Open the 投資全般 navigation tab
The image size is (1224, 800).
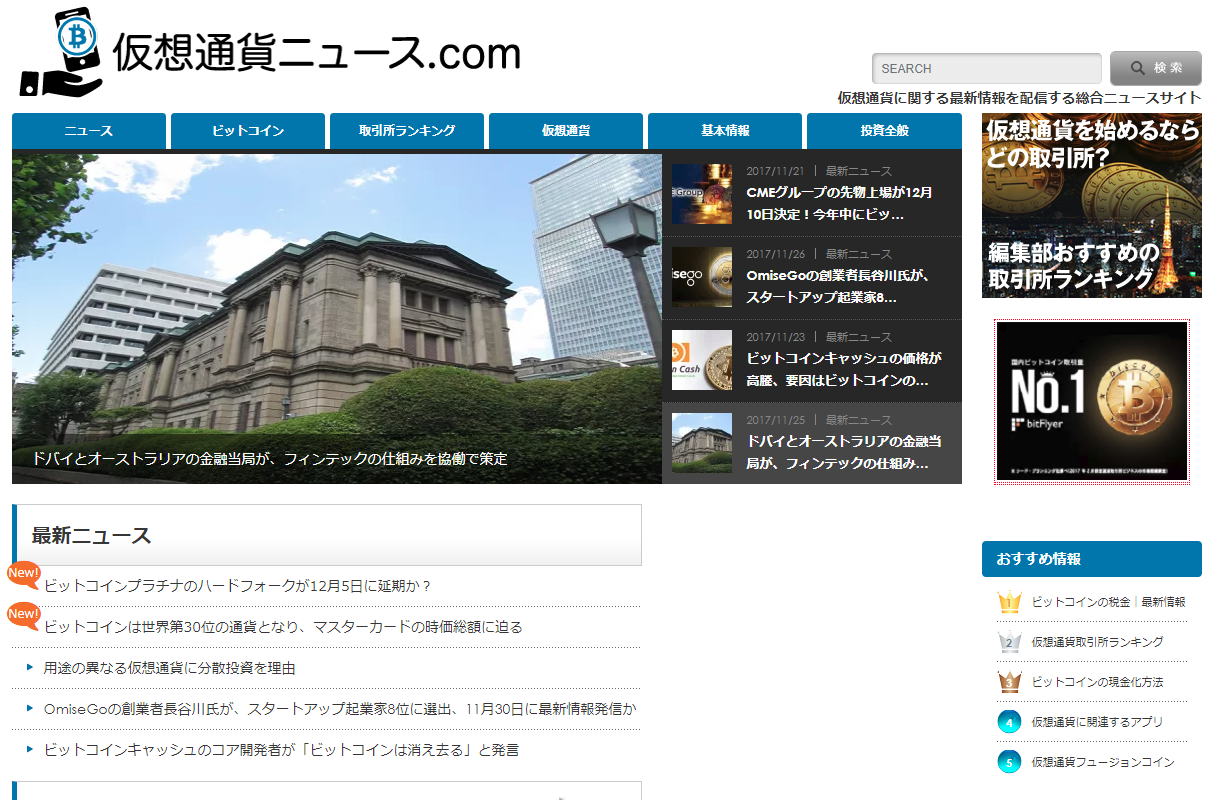click(x=884, y=131)
